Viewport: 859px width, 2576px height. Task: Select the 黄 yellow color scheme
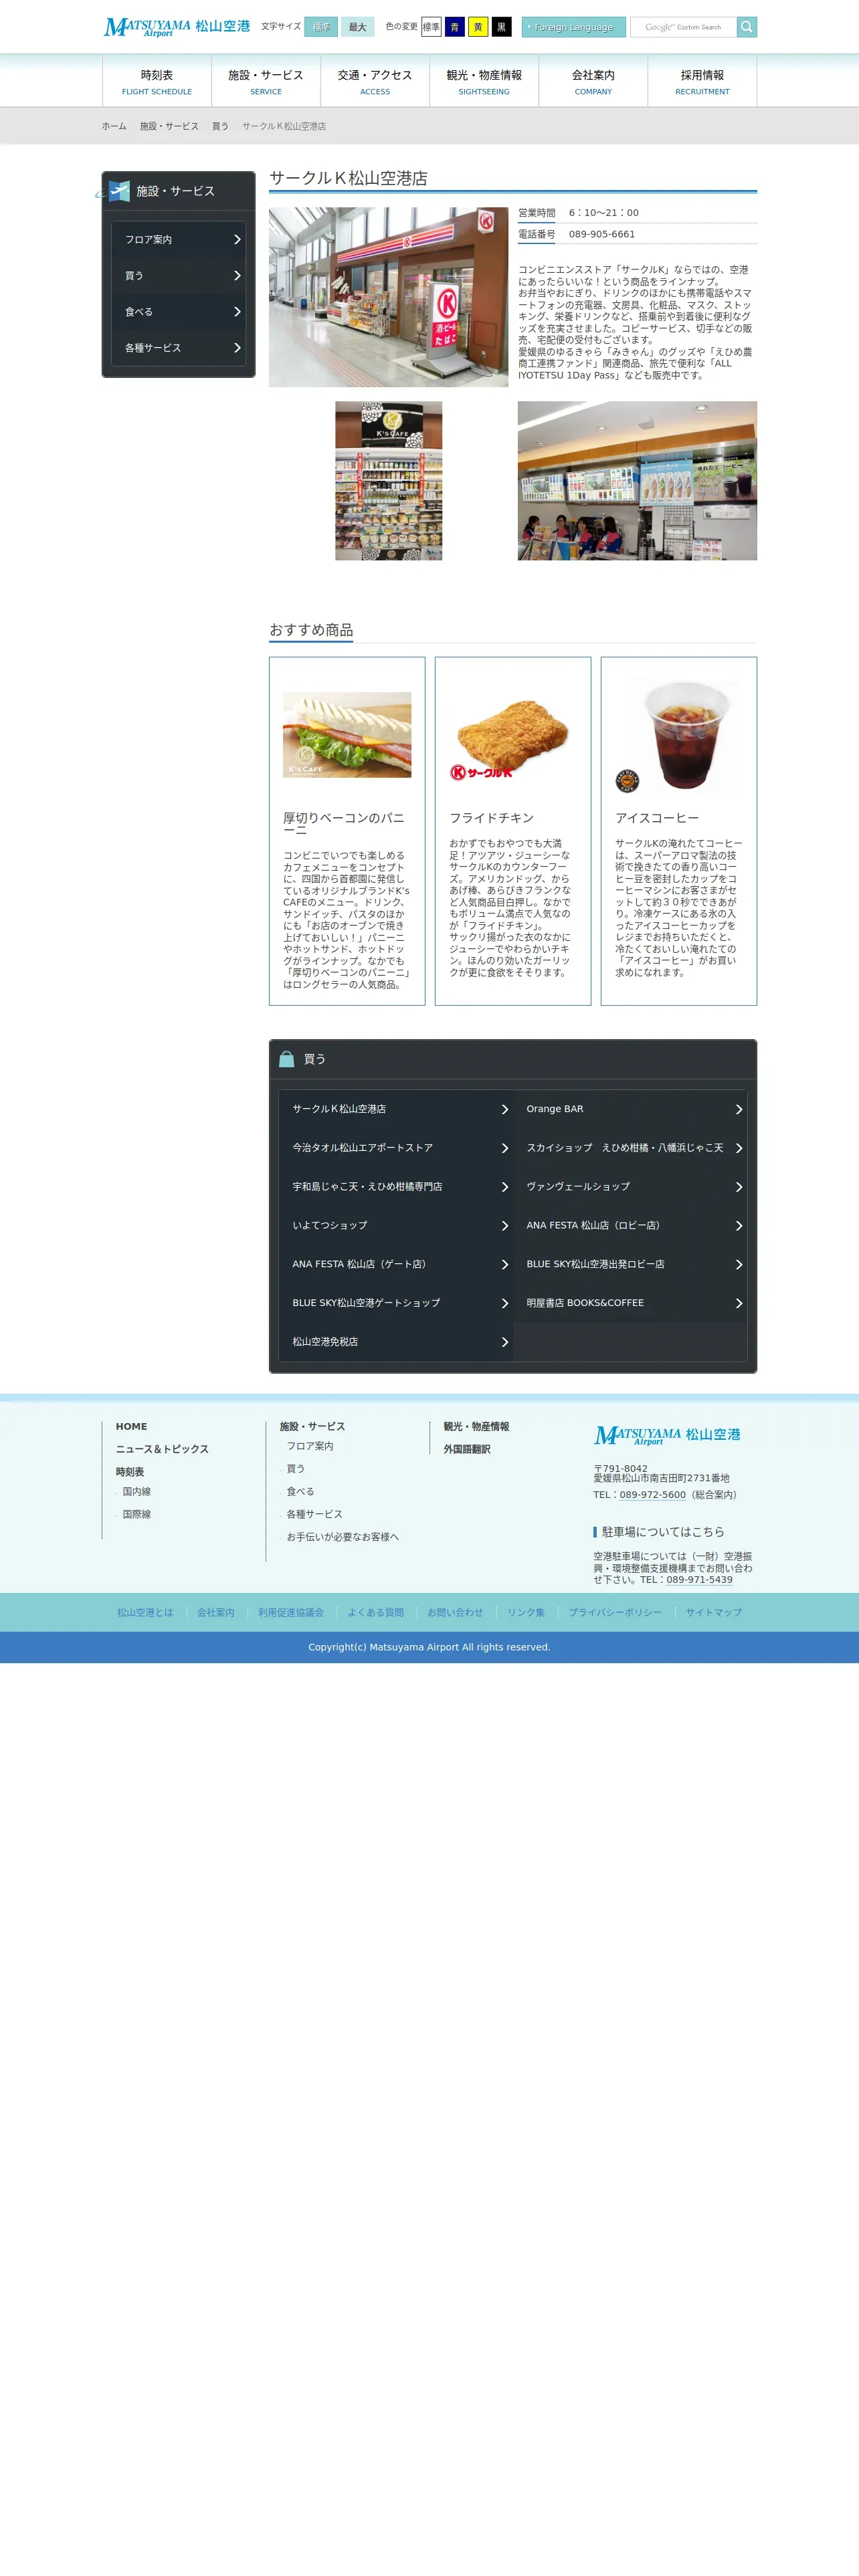(478, 27)
